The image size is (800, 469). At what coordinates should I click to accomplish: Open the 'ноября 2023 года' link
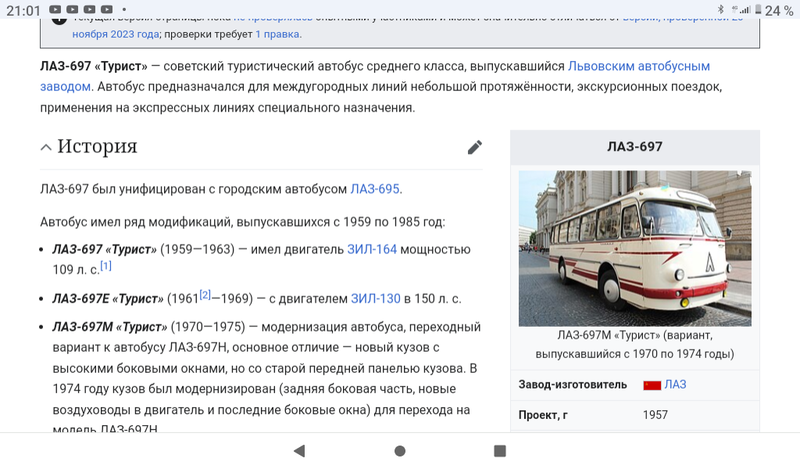(115, 34)
